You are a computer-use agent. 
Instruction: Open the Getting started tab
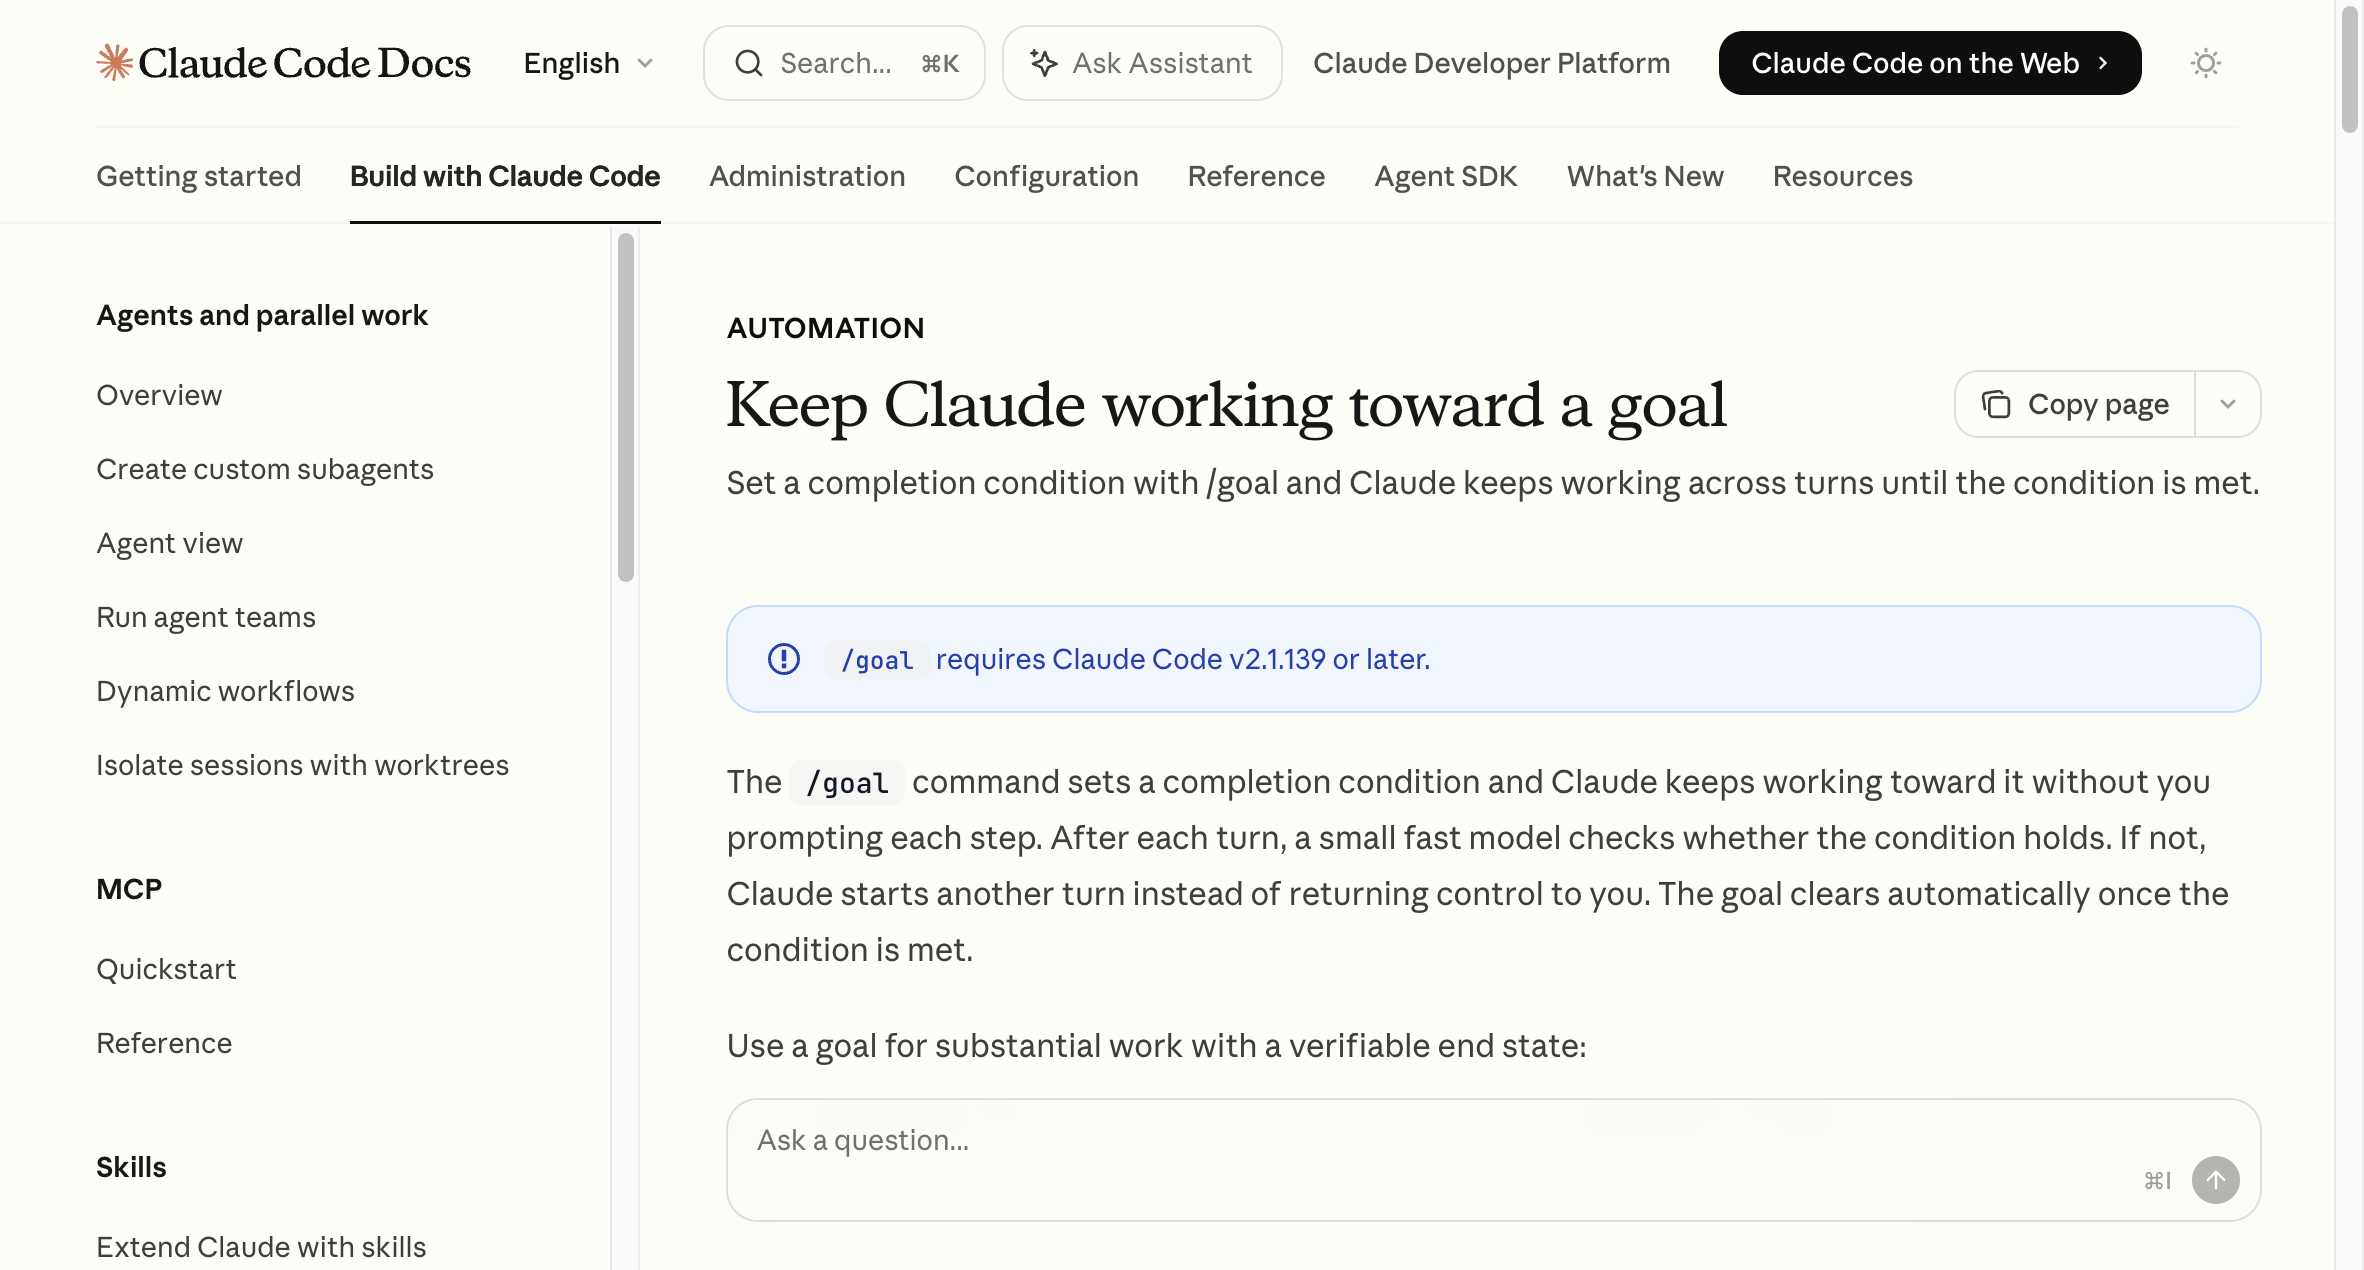point(198,176)
